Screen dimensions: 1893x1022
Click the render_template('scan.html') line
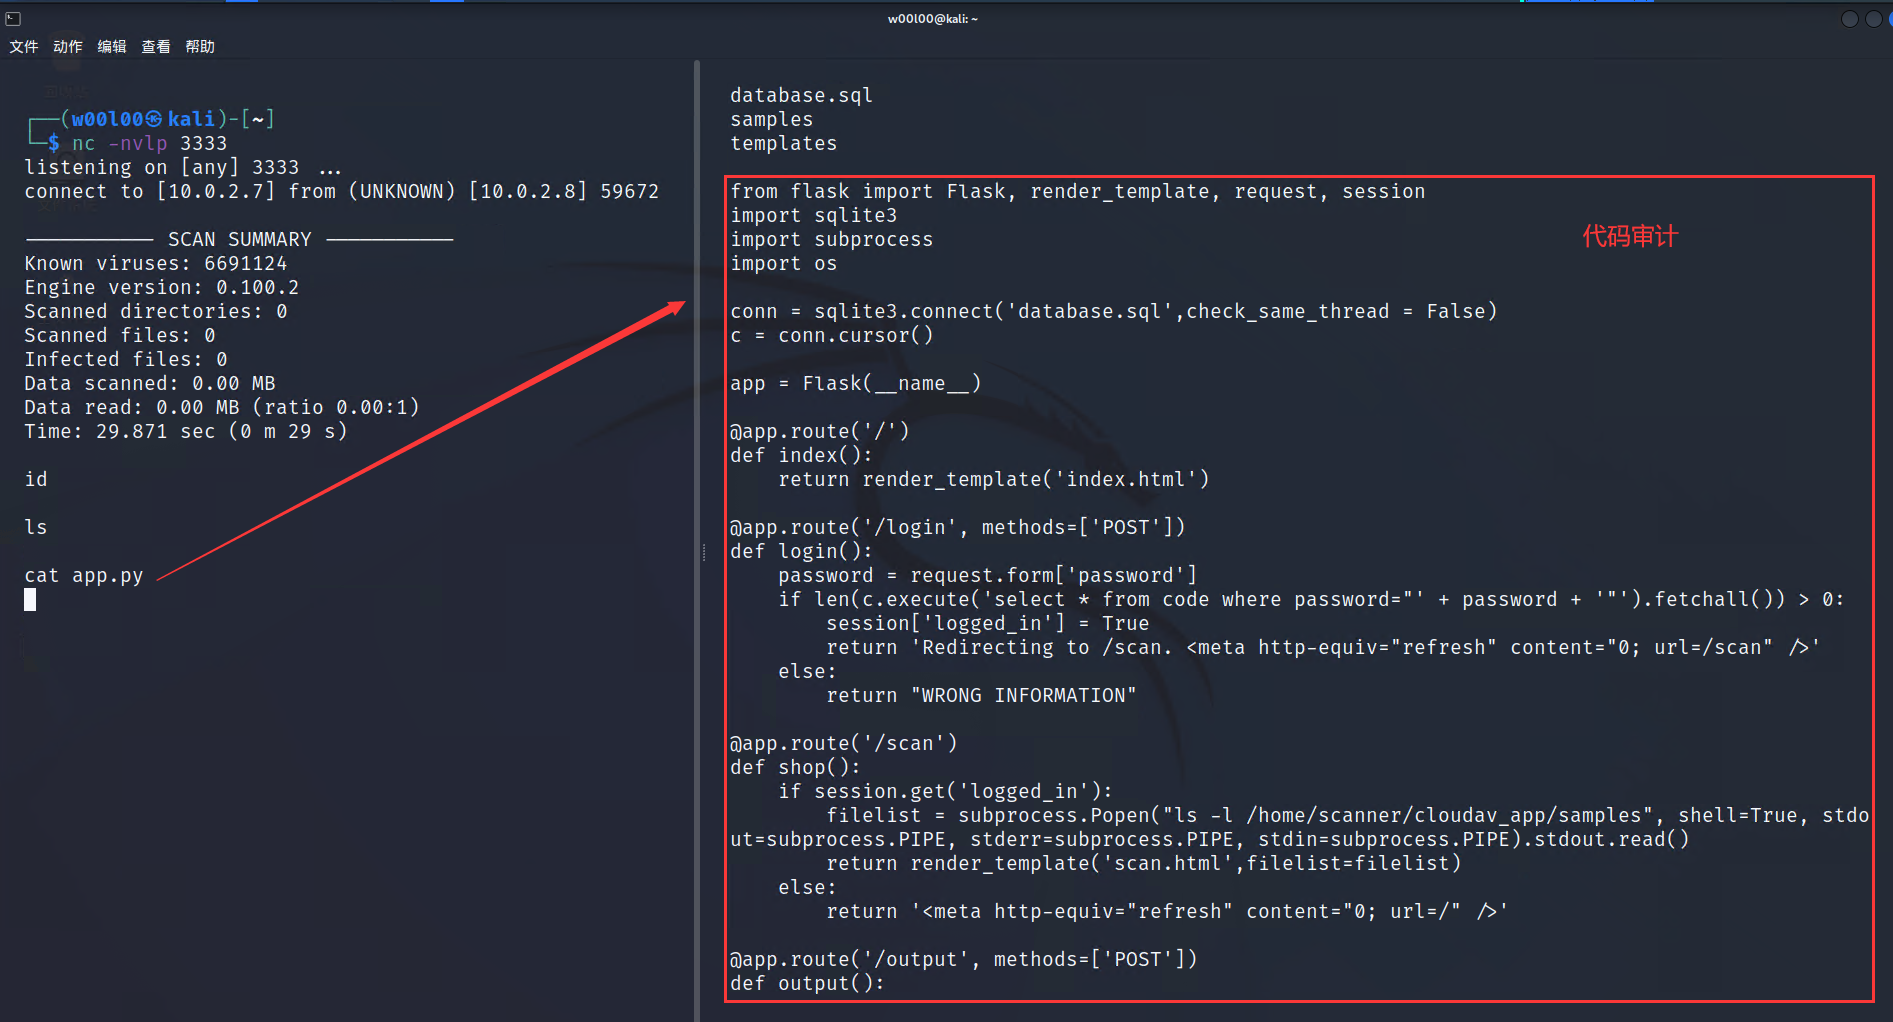[1143, 863]
